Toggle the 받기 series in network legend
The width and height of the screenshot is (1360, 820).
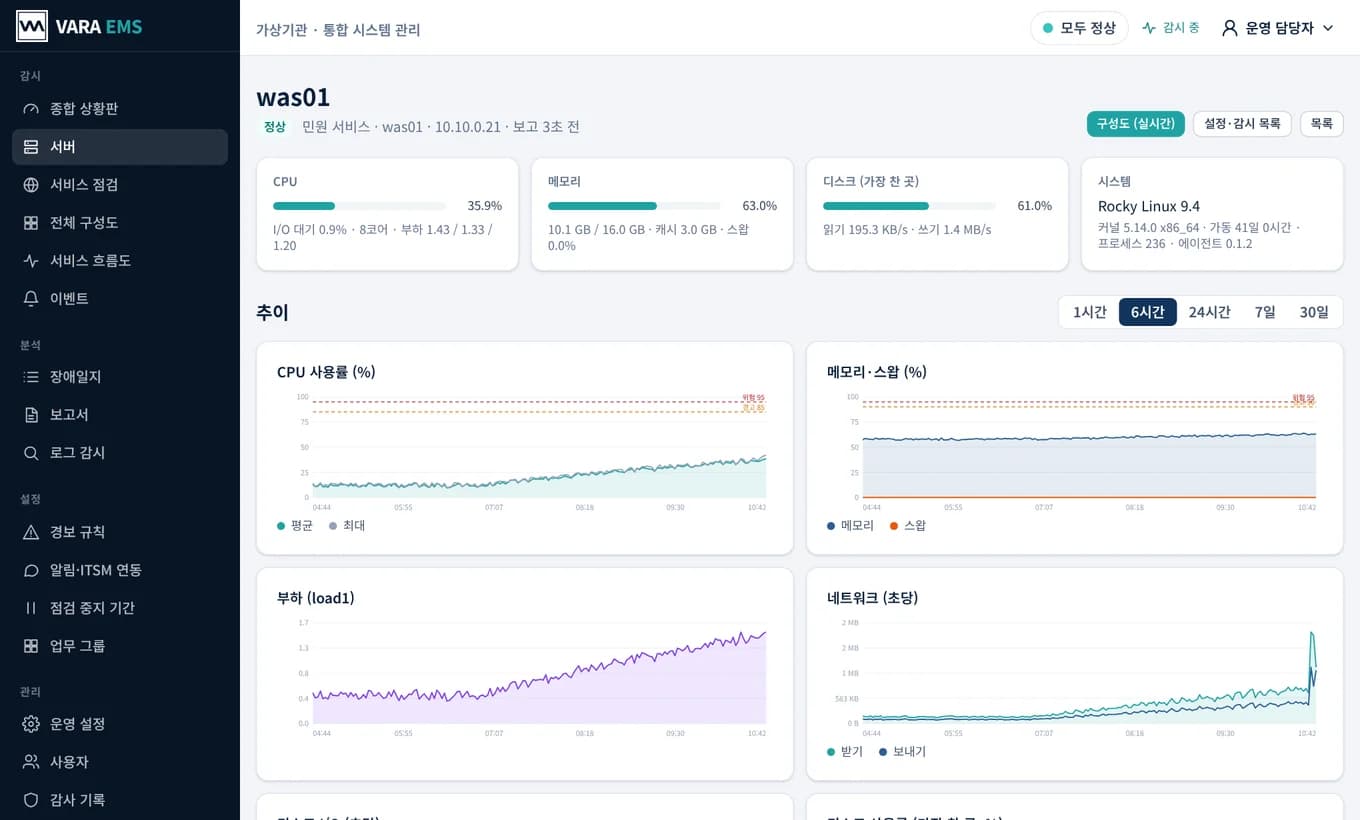[845, 751]
